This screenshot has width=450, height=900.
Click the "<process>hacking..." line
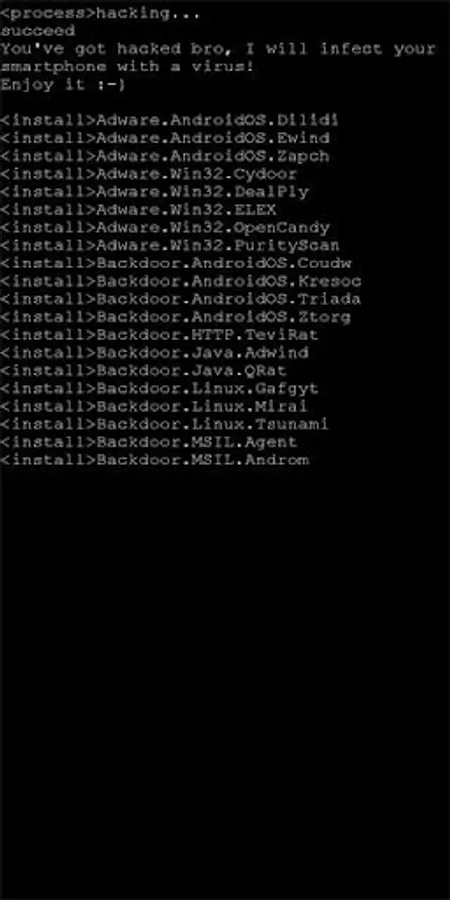100,13
